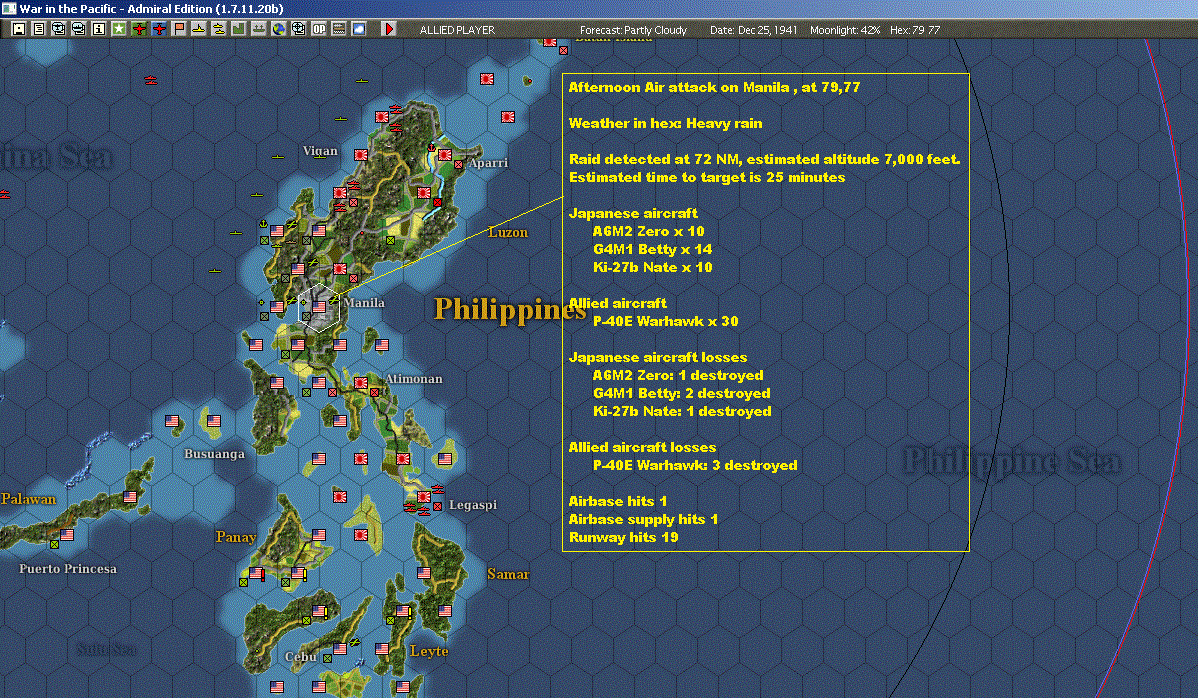1198x698 pixels.
Task: Click the 'A6M2 Zero: 1 destroyed' line
Action: [x=678, y=375]
